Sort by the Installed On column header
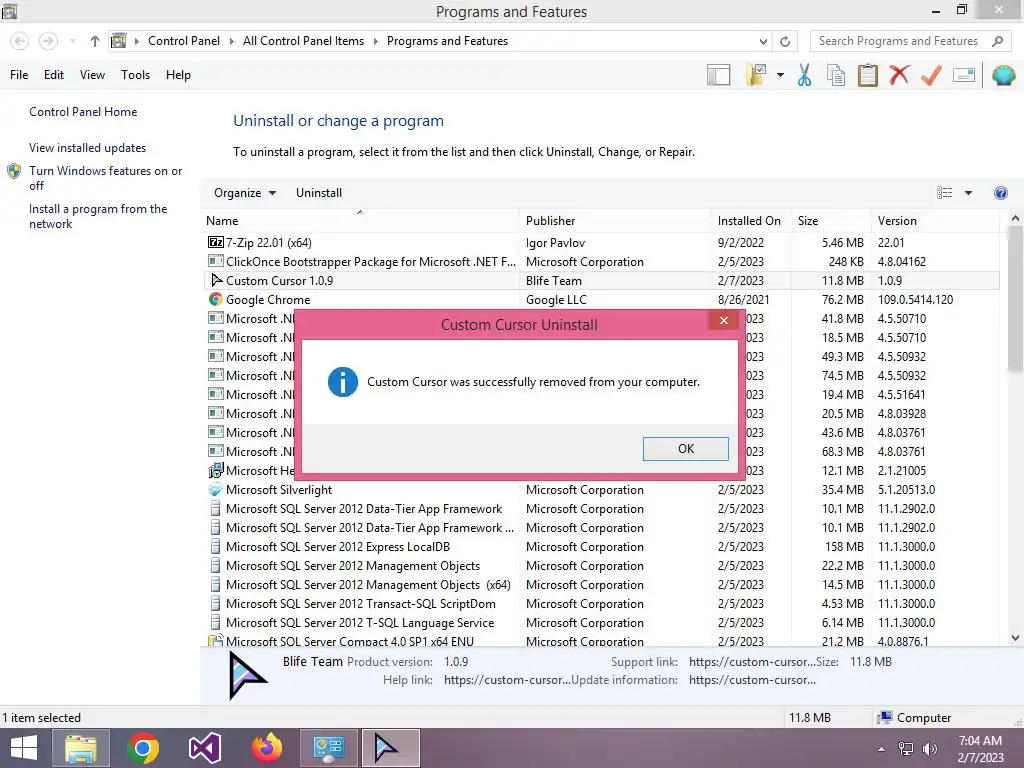 (751, 221)
